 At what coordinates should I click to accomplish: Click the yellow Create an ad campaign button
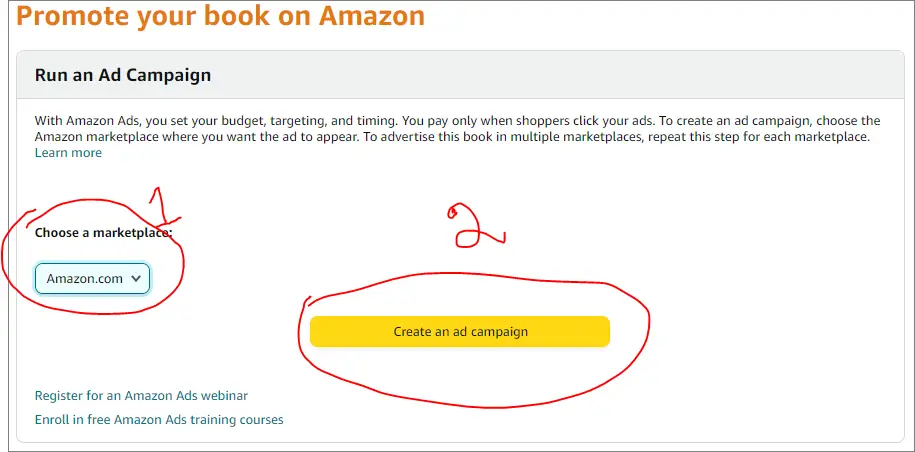click(x=459, y=331)
